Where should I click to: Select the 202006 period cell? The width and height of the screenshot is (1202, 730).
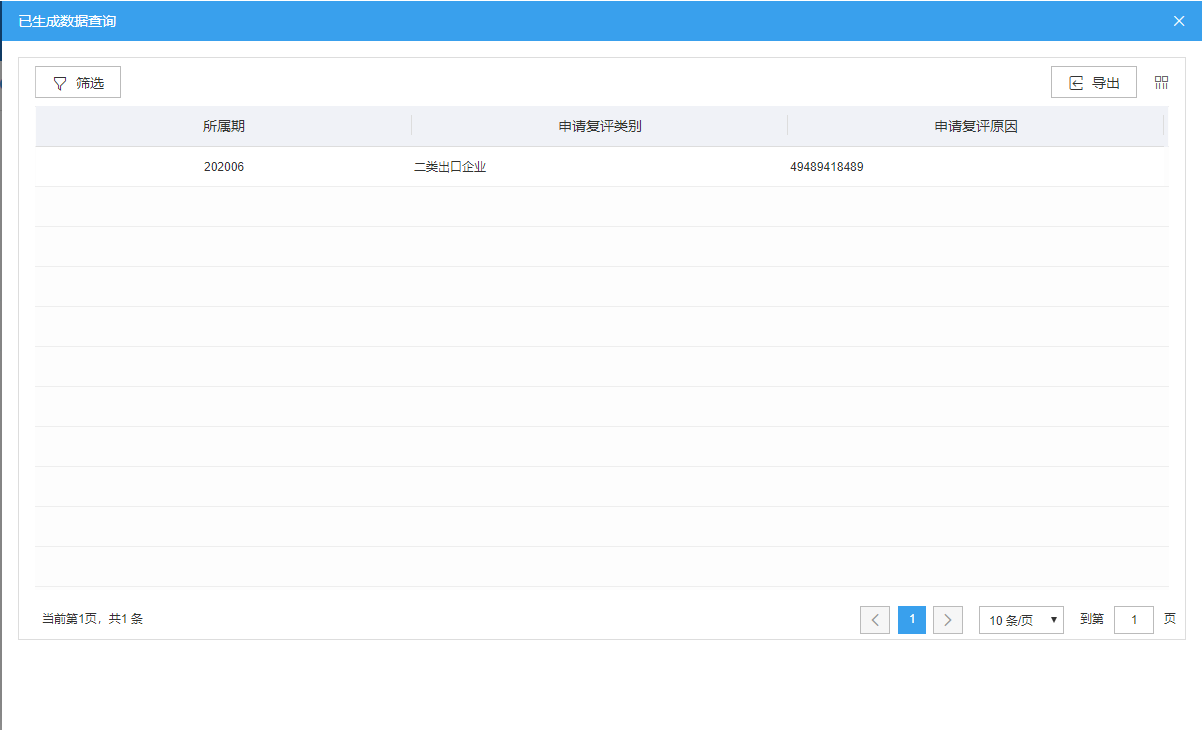[224, 167]
